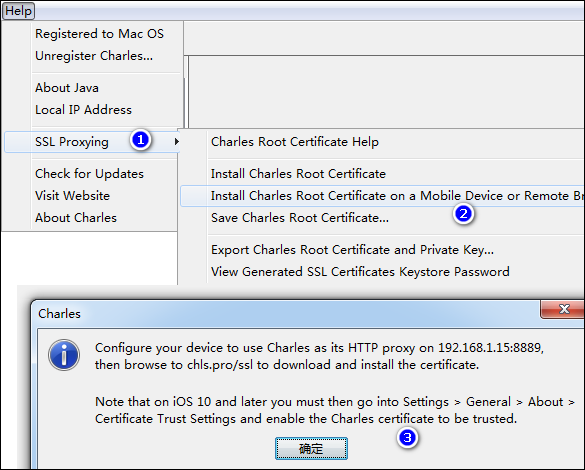
Task: Select Check for Updates
Action: [89, 174]
